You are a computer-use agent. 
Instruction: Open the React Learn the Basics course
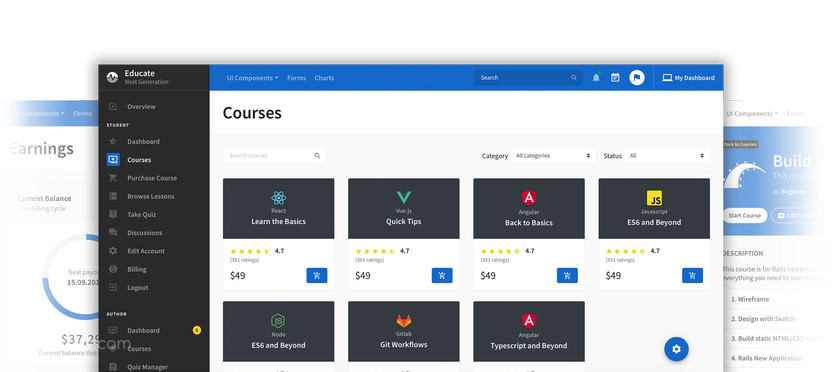[x=279, y=209]
